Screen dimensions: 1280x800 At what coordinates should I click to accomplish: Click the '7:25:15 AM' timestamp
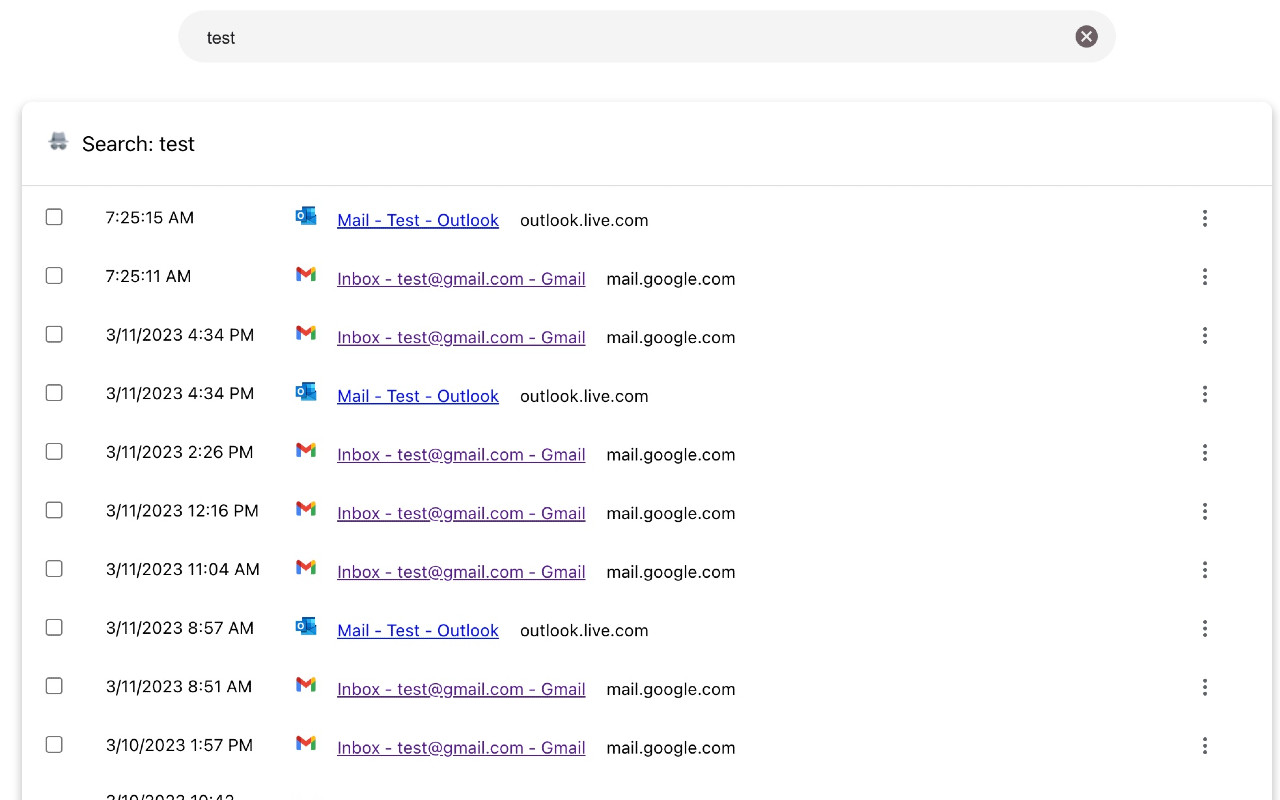point(150,217)
